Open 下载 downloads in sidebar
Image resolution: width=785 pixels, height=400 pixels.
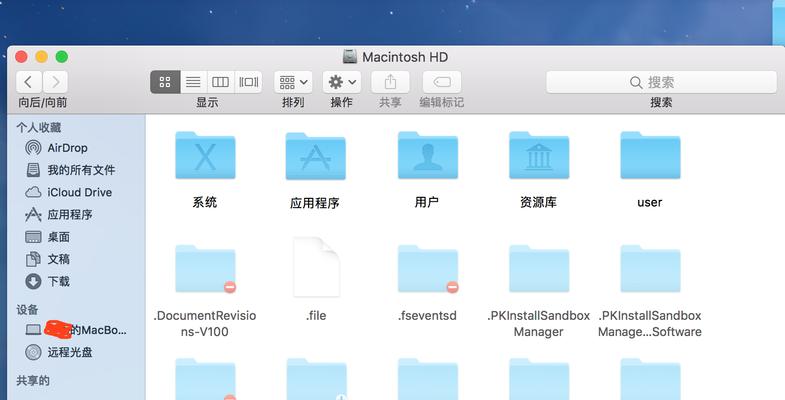coord(58,281)
